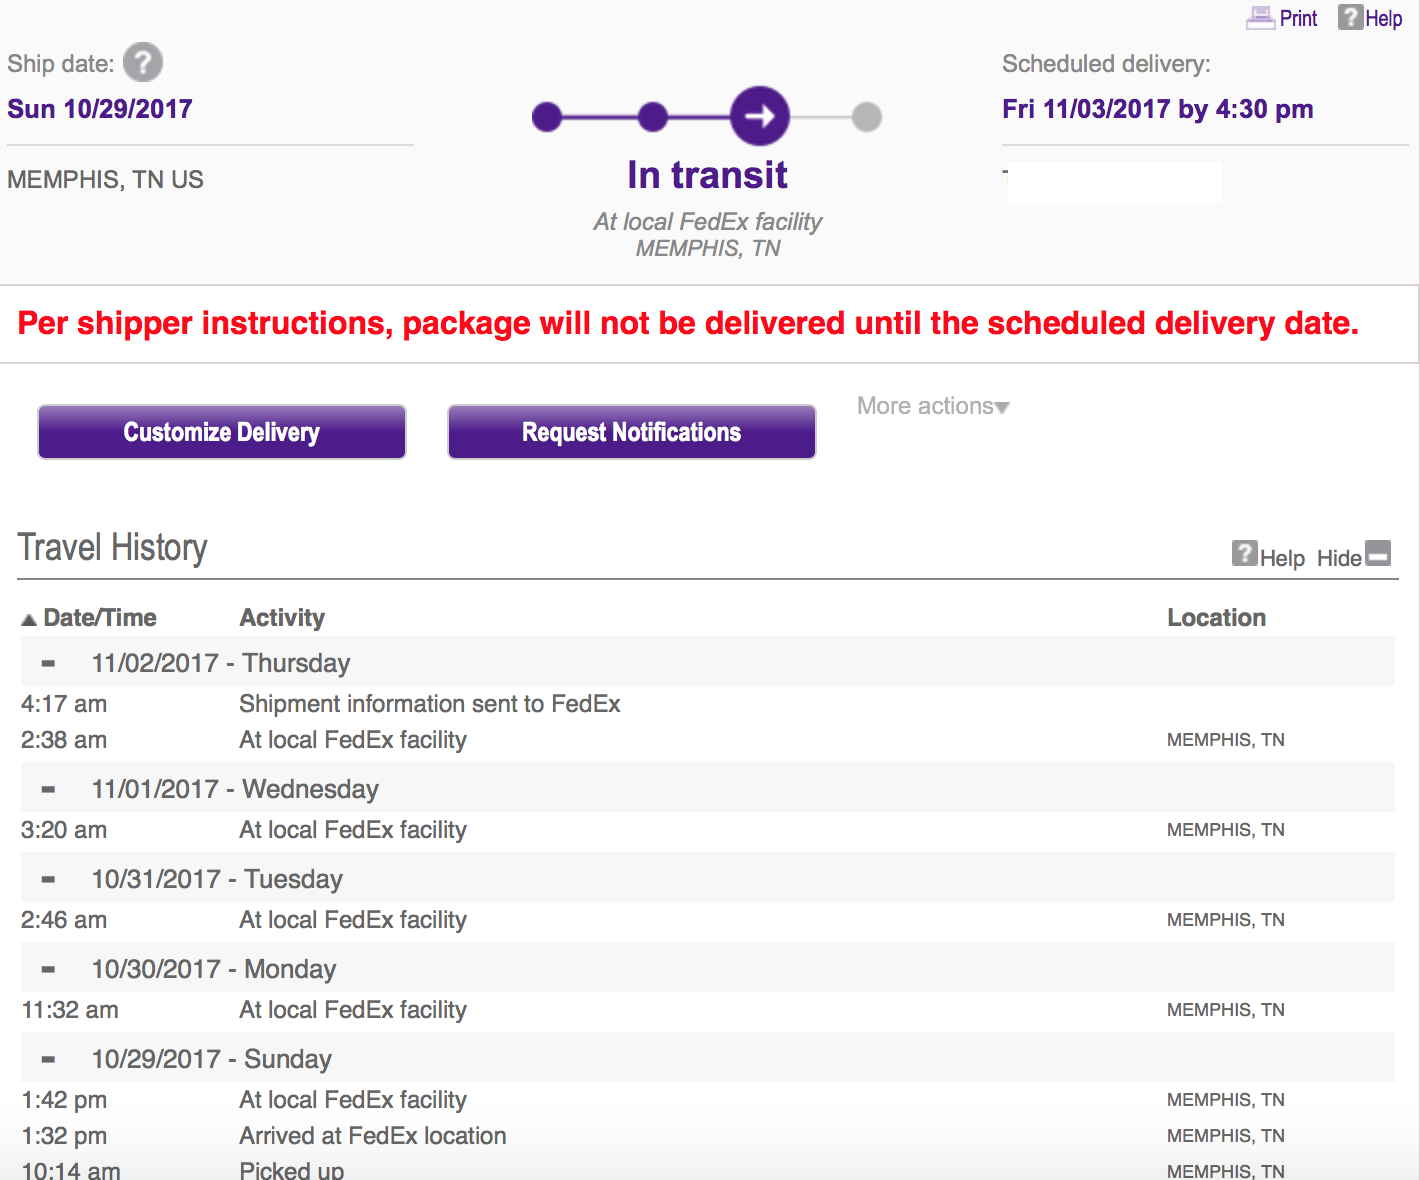1420x1180 pixels.
Task: Click the 'In transit' status heading
Action: pyautogui.click(x=708, y=175)
